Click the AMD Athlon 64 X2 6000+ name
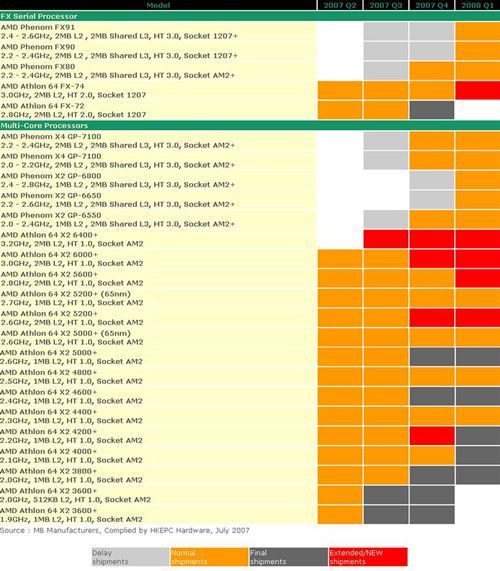500x571 pixels. [49, 255]
